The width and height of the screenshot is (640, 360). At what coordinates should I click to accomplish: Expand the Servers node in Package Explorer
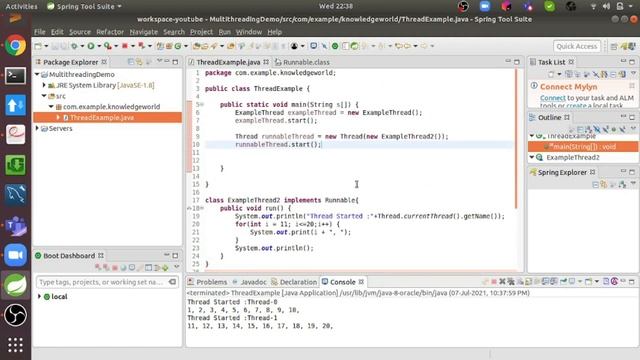37,128
